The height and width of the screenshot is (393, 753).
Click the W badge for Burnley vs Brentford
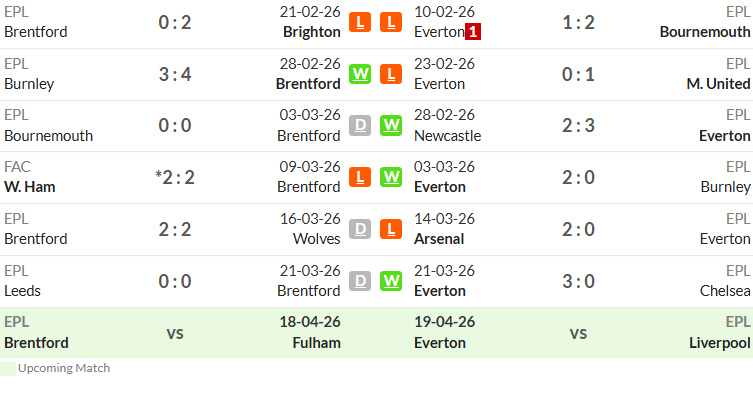[x=360, y=74]
